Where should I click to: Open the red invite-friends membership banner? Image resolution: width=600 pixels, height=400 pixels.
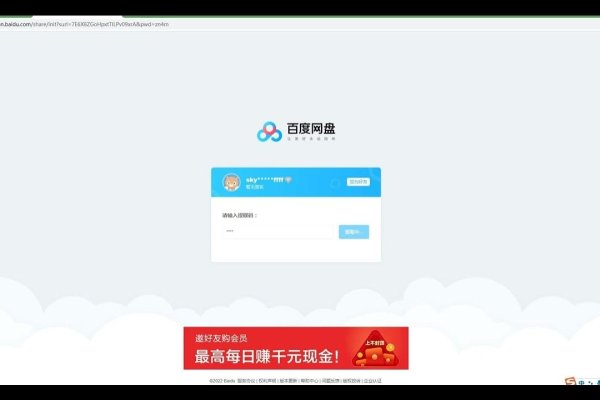click(x=296, y=348)
